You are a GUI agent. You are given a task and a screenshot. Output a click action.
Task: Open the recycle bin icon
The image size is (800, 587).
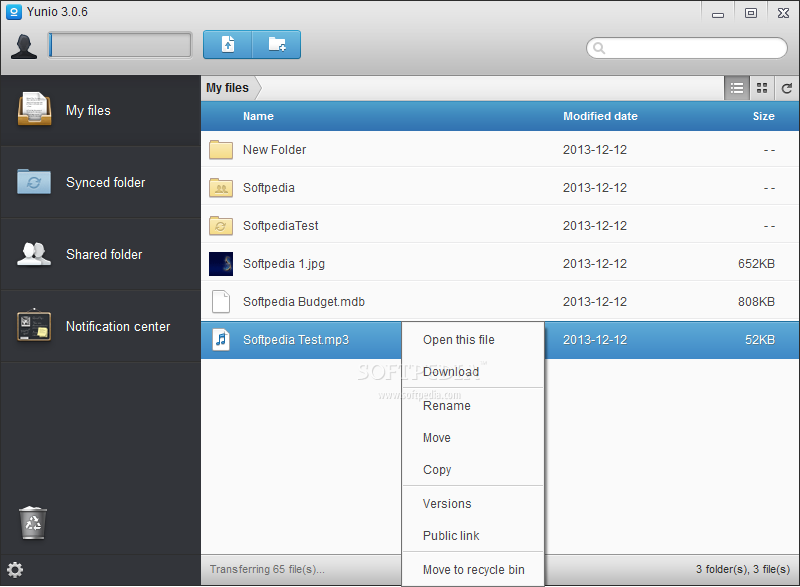[33, 523]
